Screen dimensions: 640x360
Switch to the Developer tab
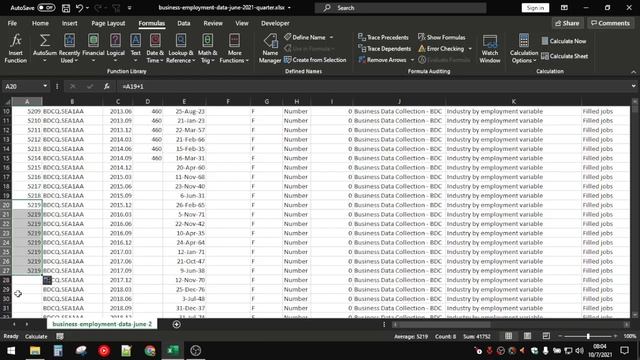pos(275,23)
